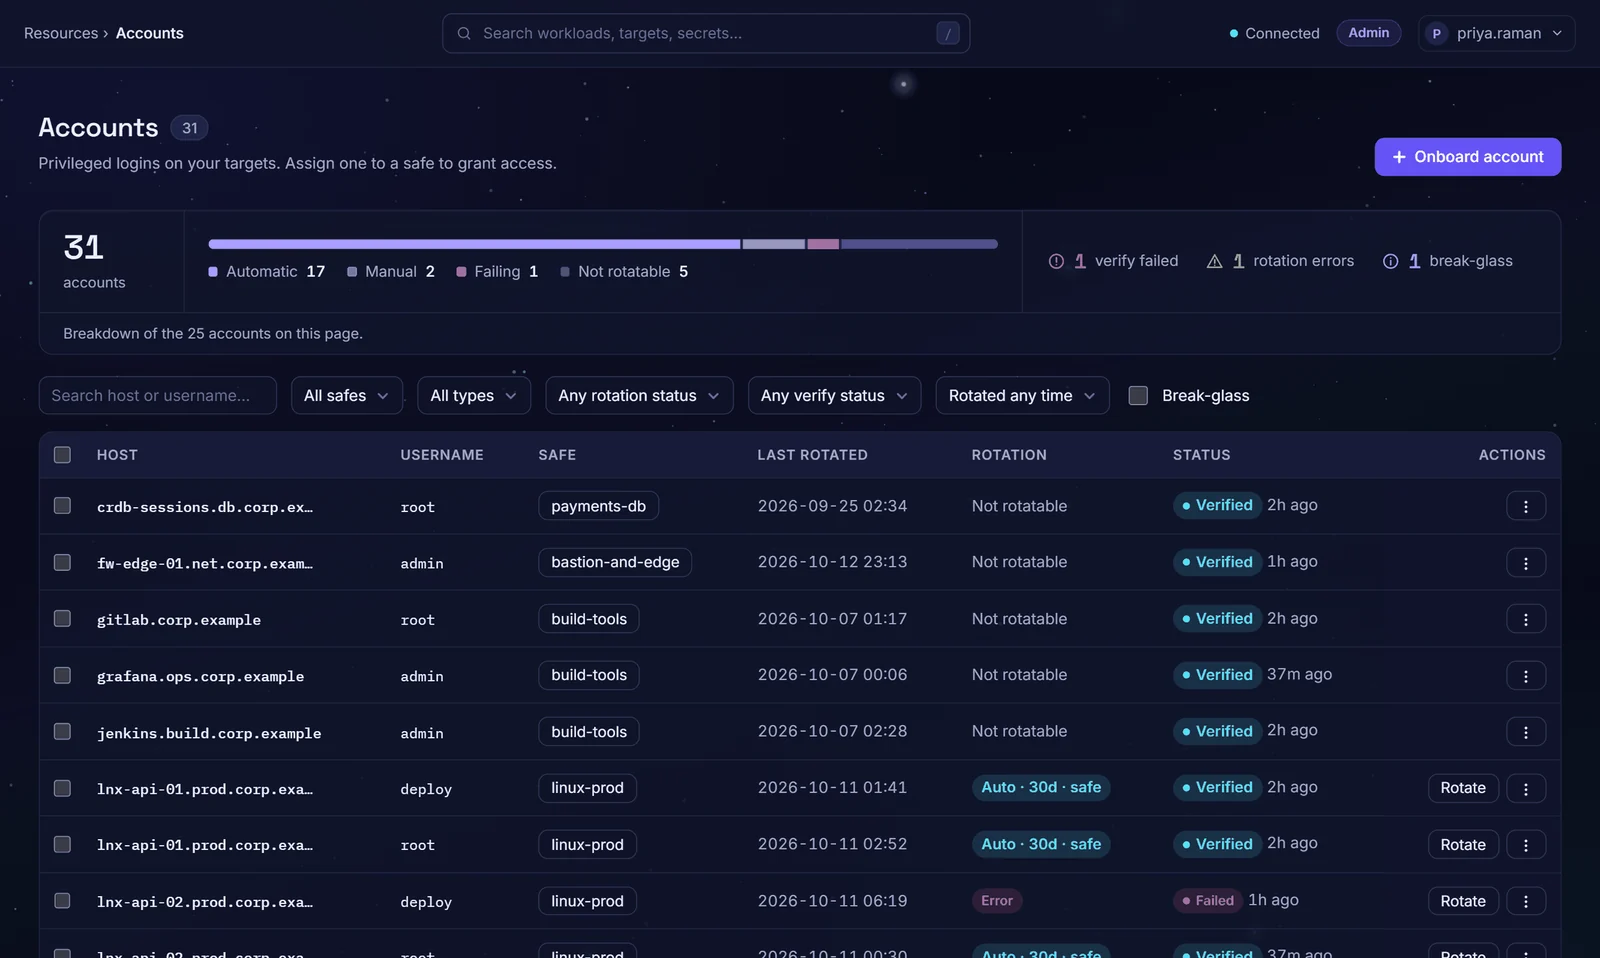
Task: Click the purple Automatic segment of breakdown bar
Action: (x=474, y=244)
